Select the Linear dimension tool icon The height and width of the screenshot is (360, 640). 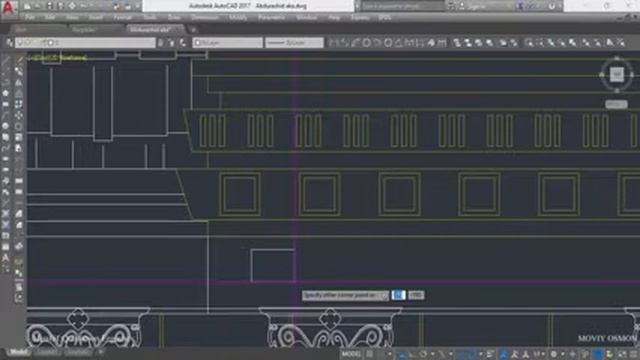point(333,42)
